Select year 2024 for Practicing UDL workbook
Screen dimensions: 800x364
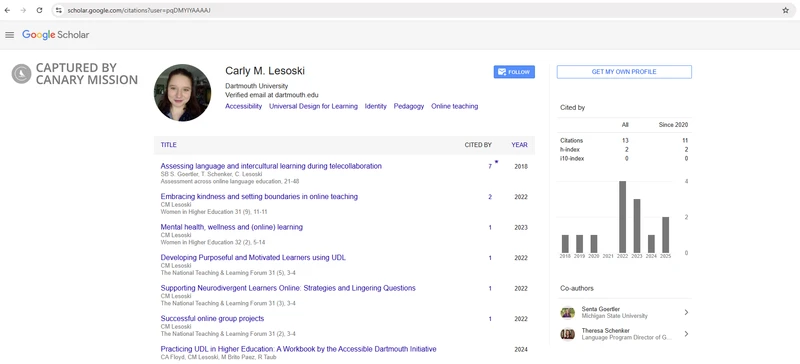tap(521, 350)
